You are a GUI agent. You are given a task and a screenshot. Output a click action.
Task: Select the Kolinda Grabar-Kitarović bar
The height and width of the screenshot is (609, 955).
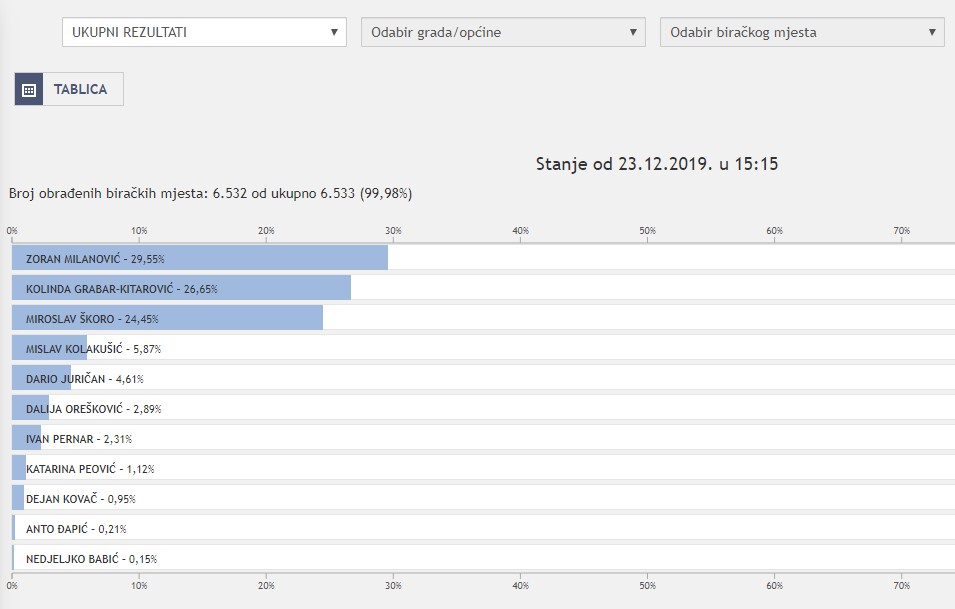[x=181, y=288]
